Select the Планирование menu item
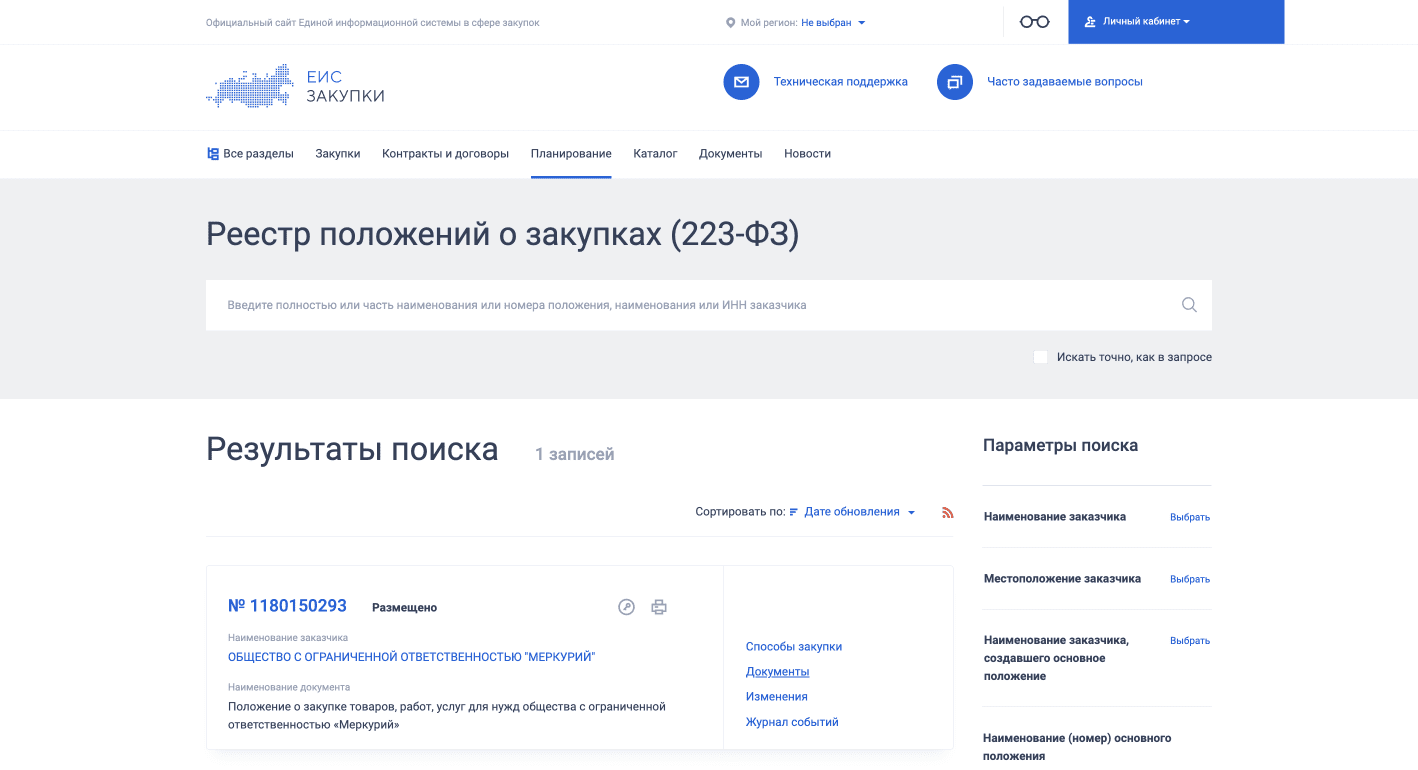The image size is (1418, 770). click(x=571, y=154)
